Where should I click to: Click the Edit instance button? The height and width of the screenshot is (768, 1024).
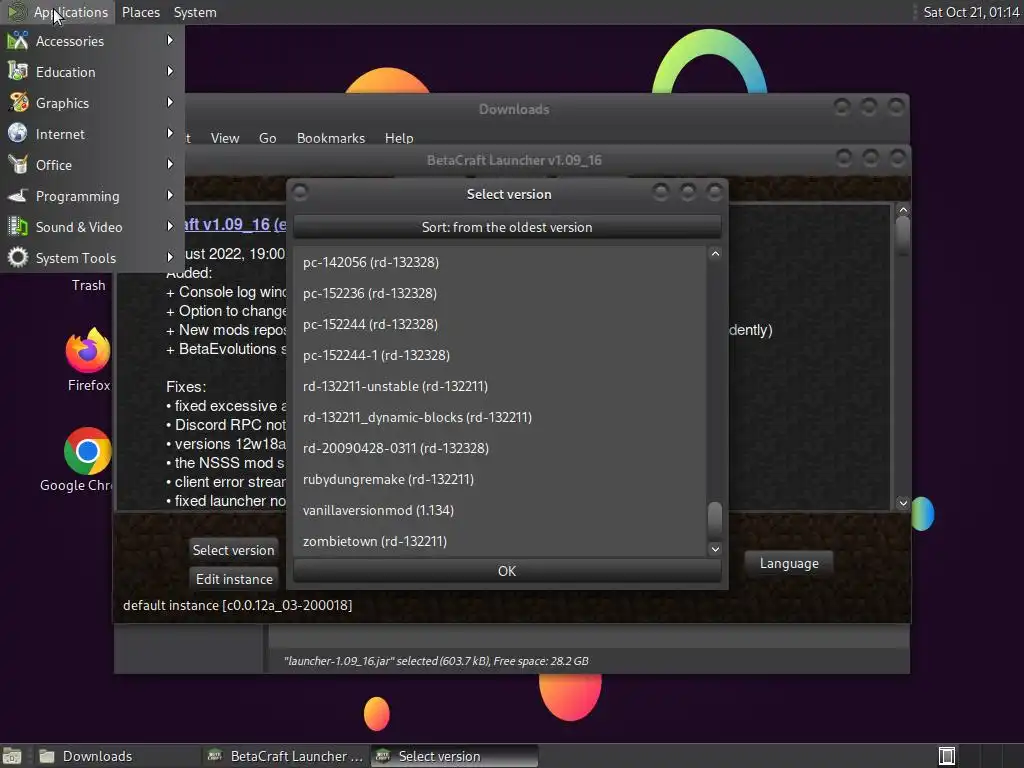point(234,579)
